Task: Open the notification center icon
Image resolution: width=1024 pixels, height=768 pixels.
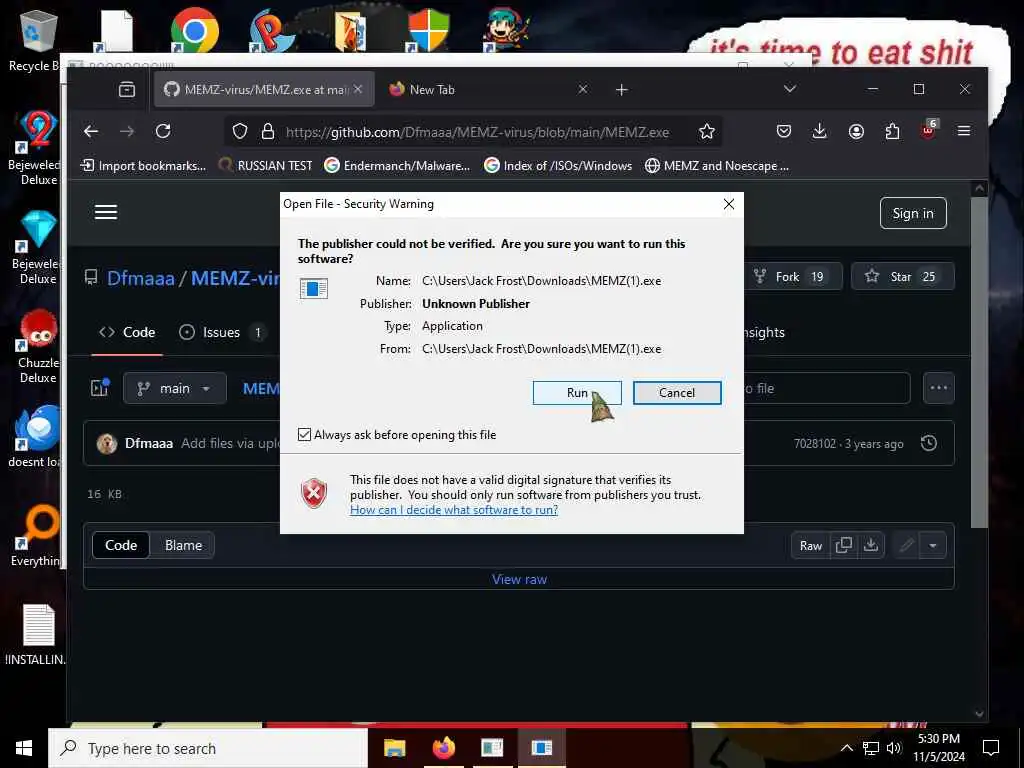Action: (991, 748)
